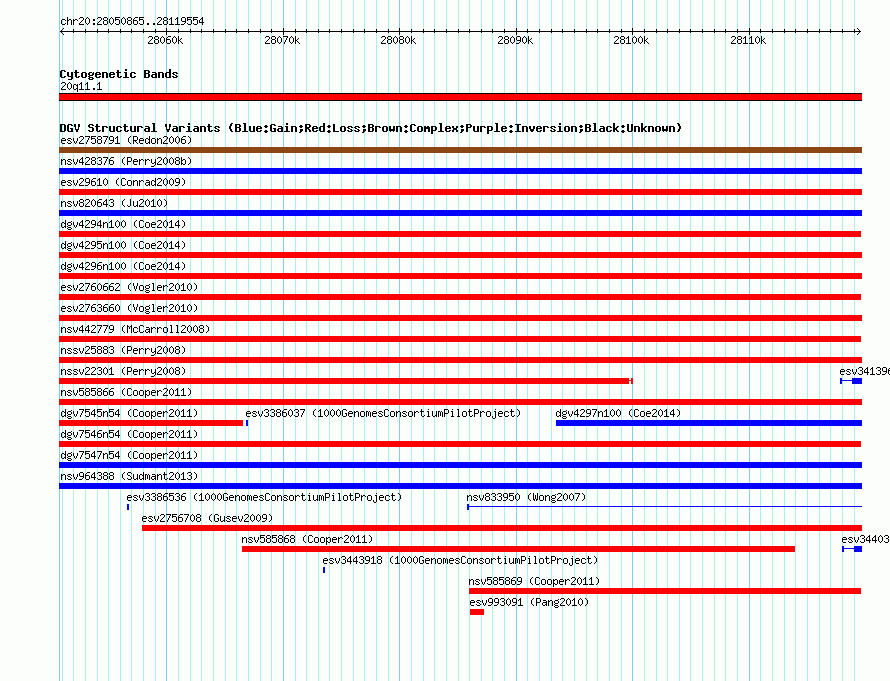The width and height of the screenshot is (890, 681).
Task: Open variant nsv585868 (Cooper2011) label
Action: click(307, 539)
